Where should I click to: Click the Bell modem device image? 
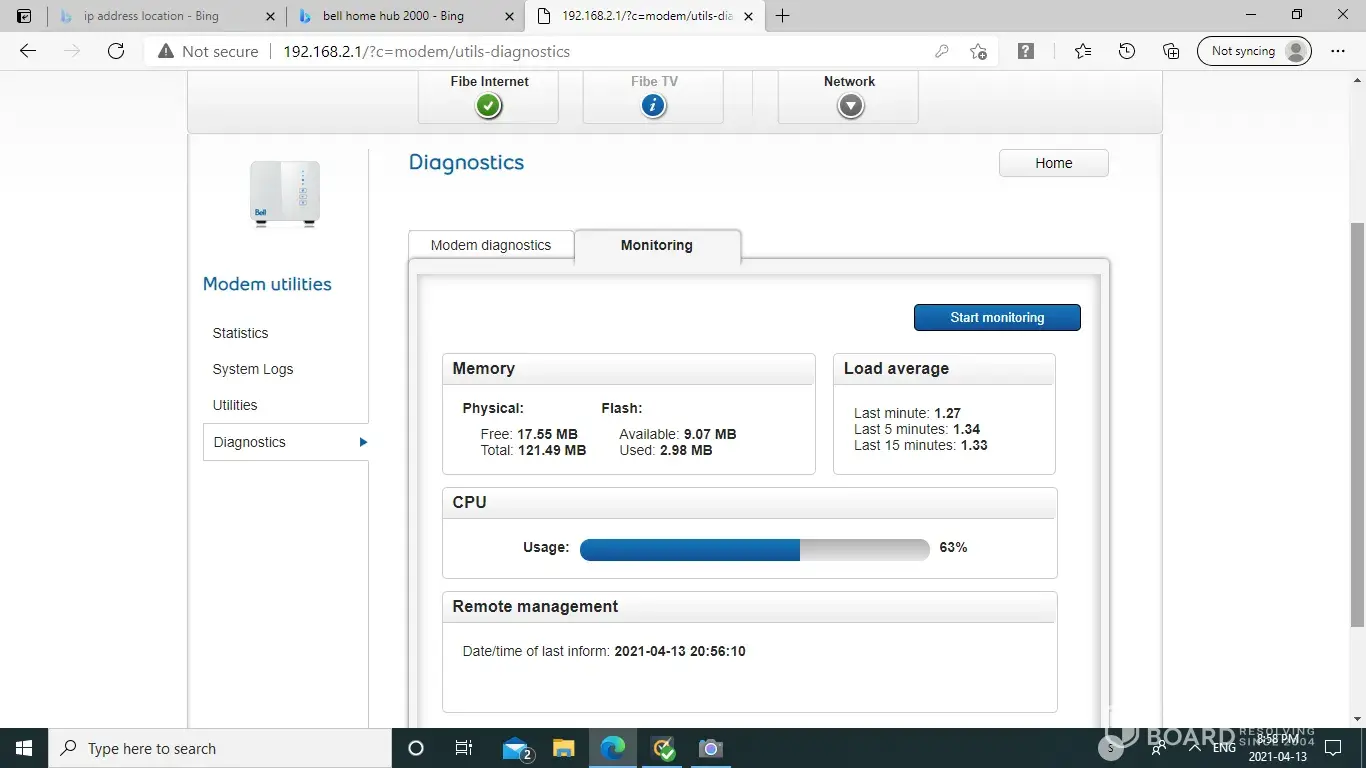pos(285,193)
